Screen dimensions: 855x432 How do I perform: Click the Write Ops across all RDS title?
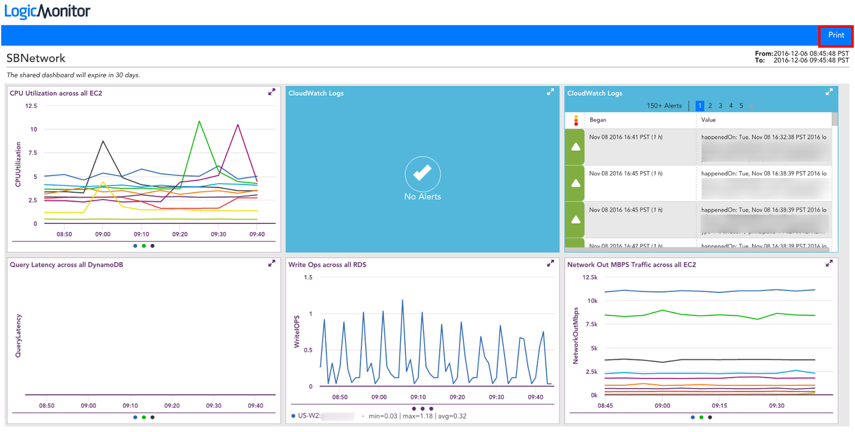point(329,265)
